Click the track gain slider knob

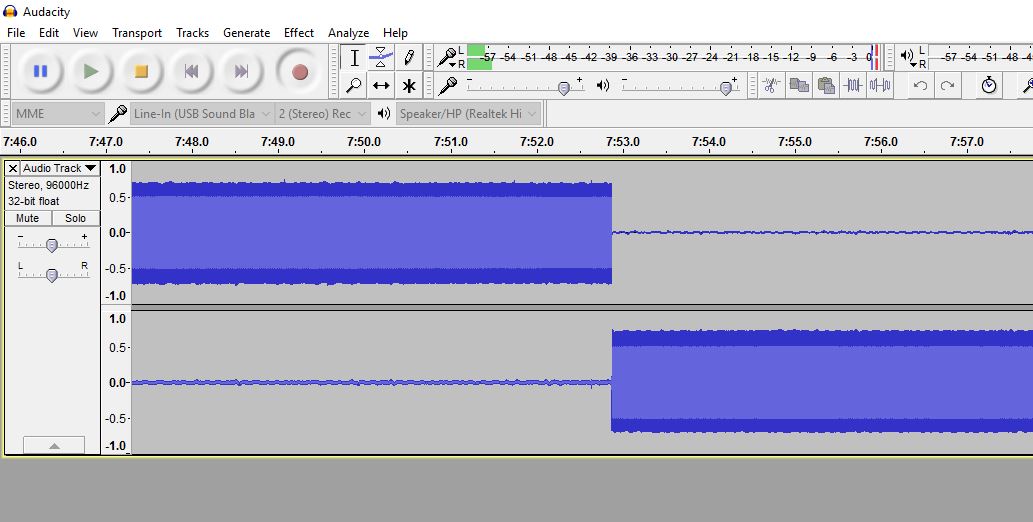tap(52, 245)
